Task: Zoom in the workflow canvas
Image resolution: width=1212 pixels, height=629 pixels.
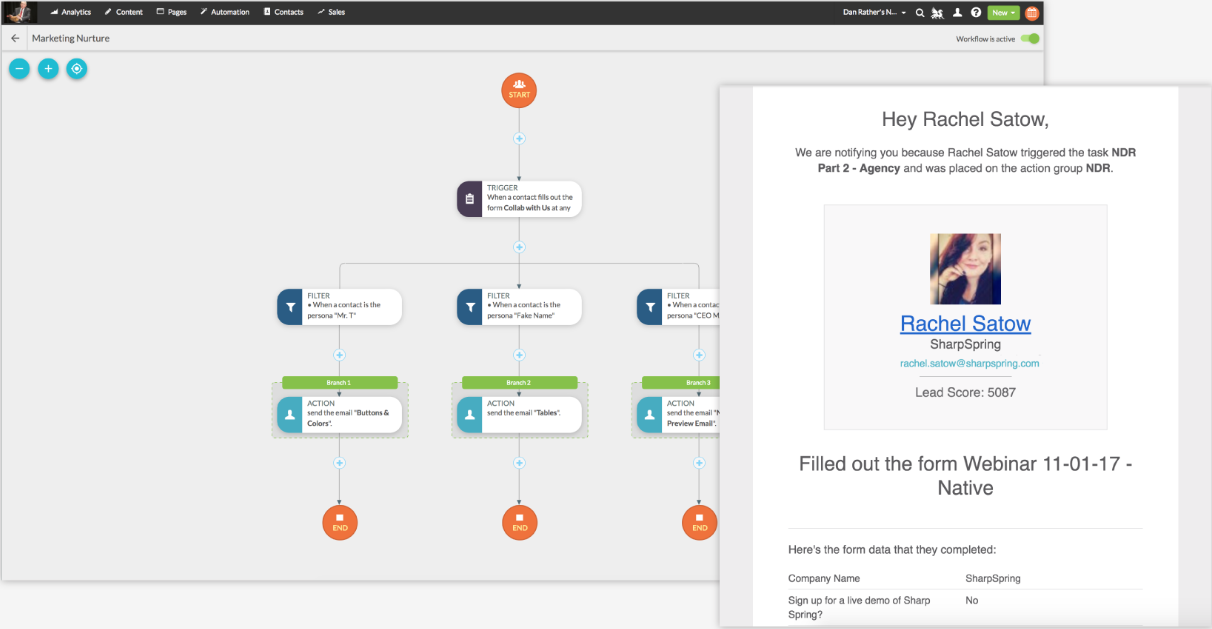Action: (x=48, y=69)
